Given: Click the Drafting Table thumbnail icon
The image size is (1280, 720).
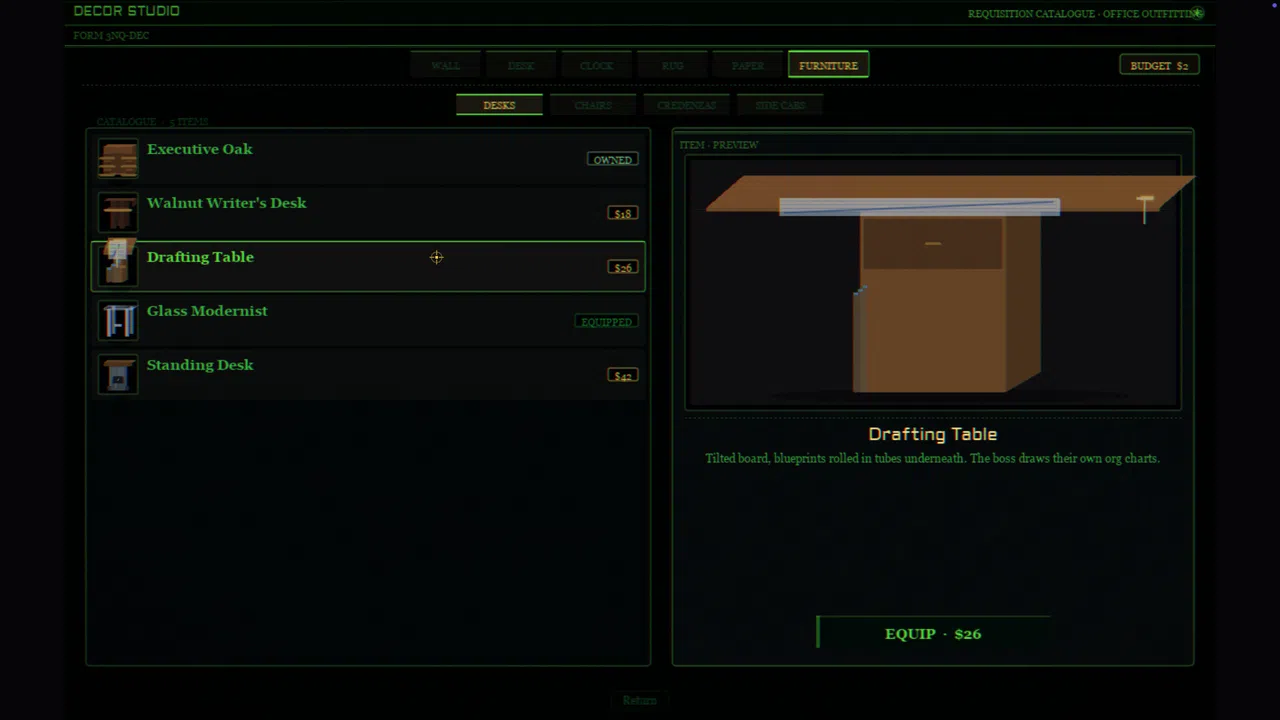Looking at the screenshot, I should tap(118, 263).
